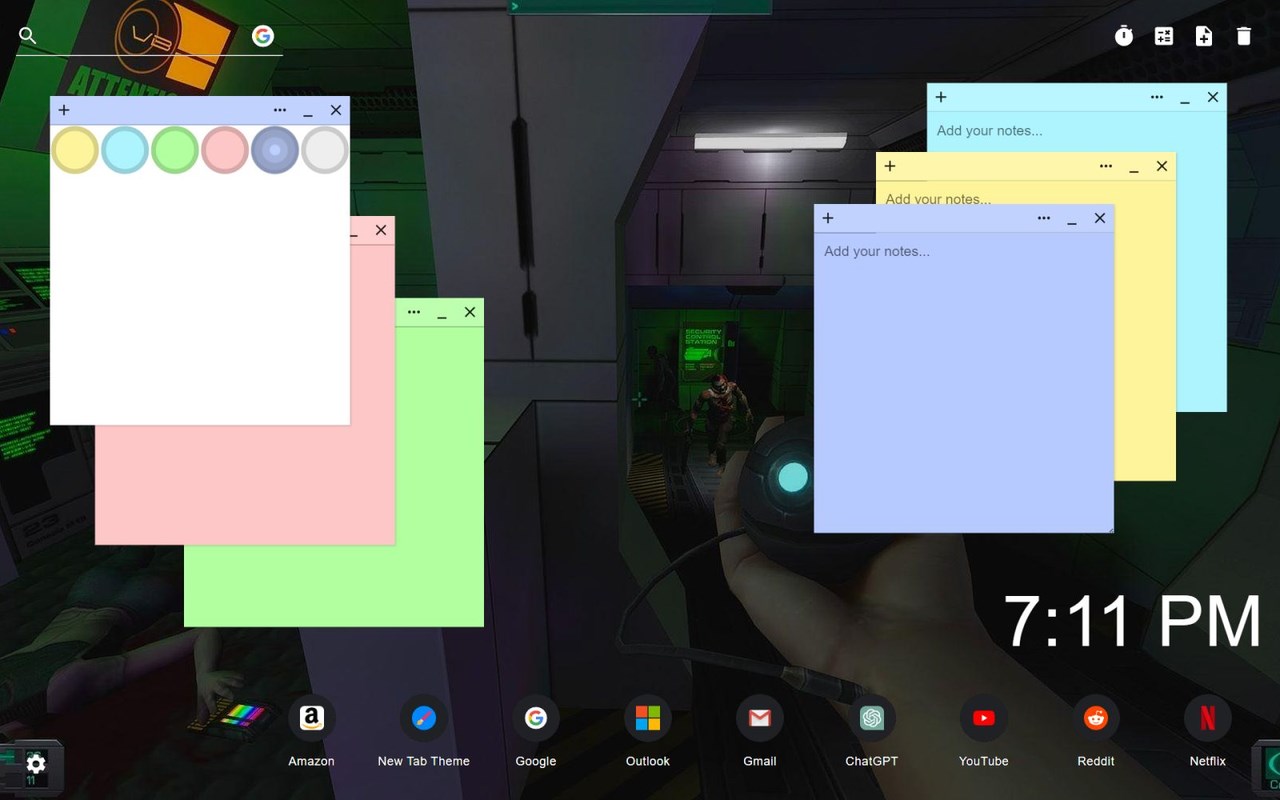Image resolution: width=1280 pixels, height=800 pixels.
Task: Click the plus on the cyan note
Action: click(941, 97)
